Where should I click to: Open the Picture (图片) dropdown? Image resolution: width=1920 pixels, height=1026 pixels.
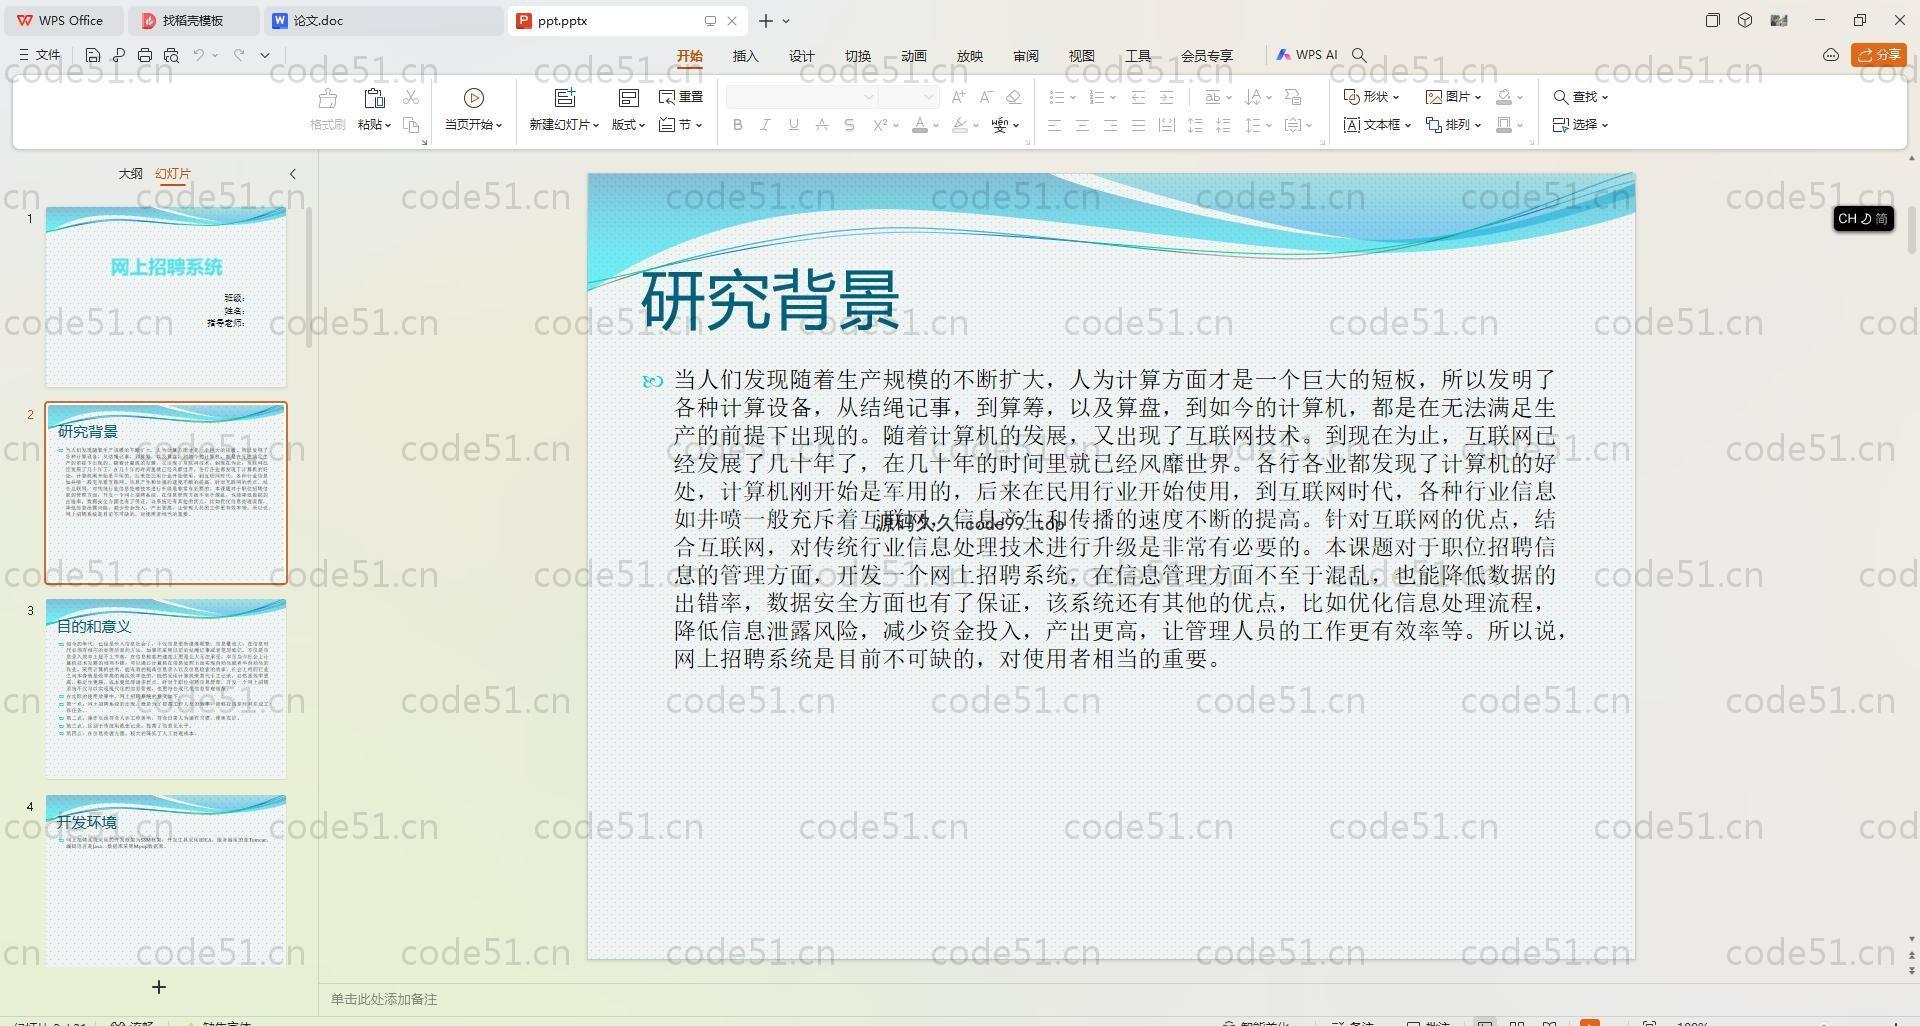tap(1453, 97)
